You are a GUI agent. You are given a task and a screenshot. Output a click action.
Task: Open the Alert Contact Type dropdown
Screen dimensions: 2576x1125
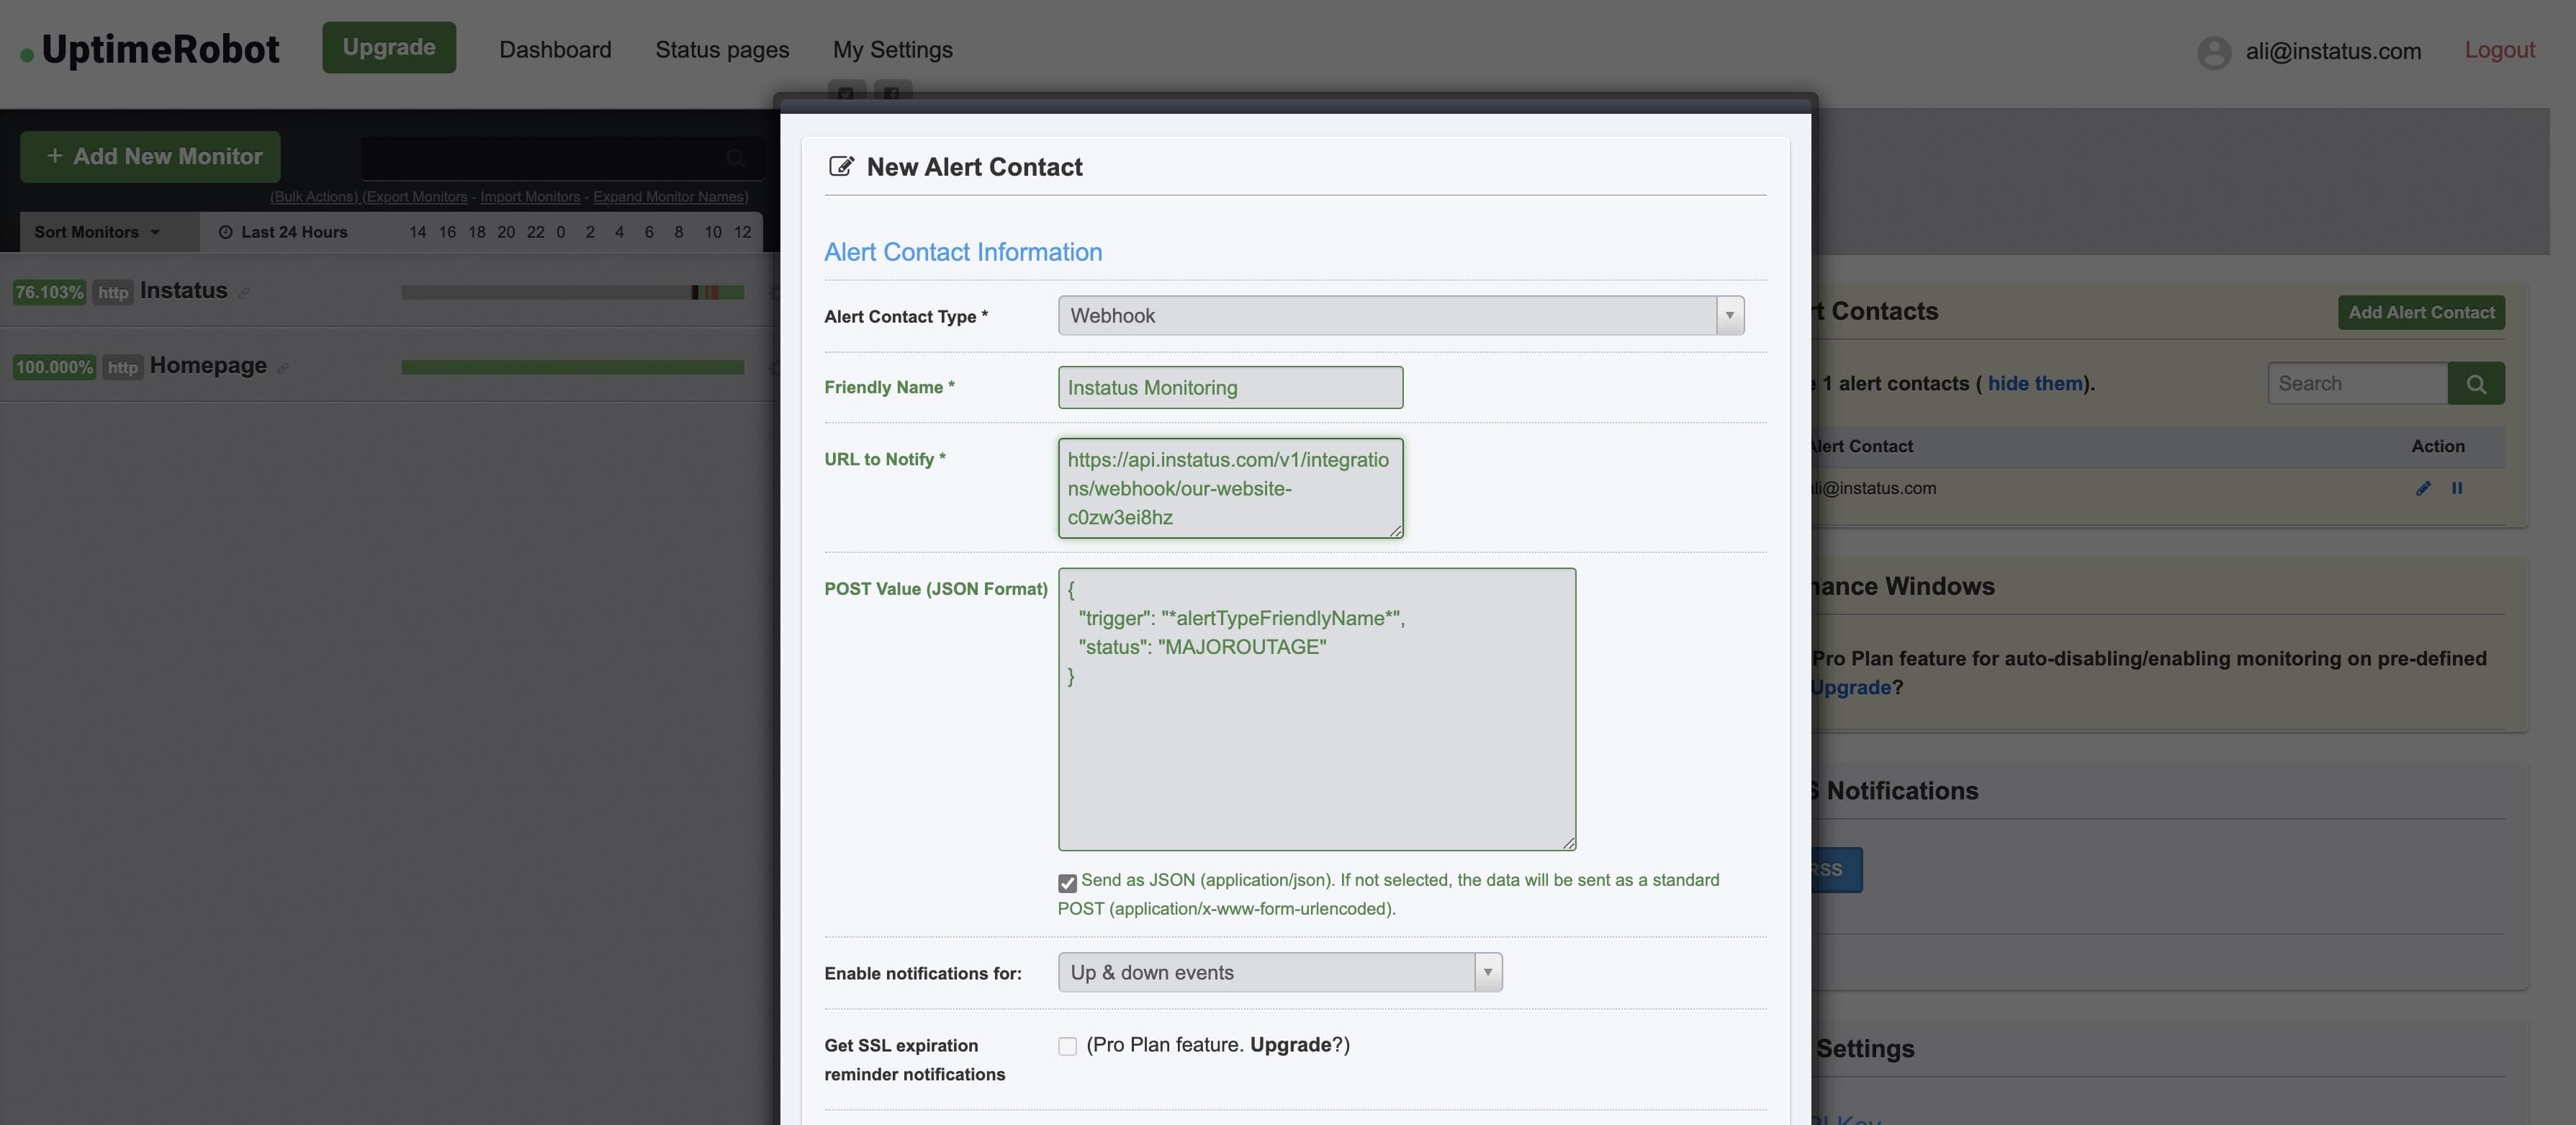pos(1400,316)
